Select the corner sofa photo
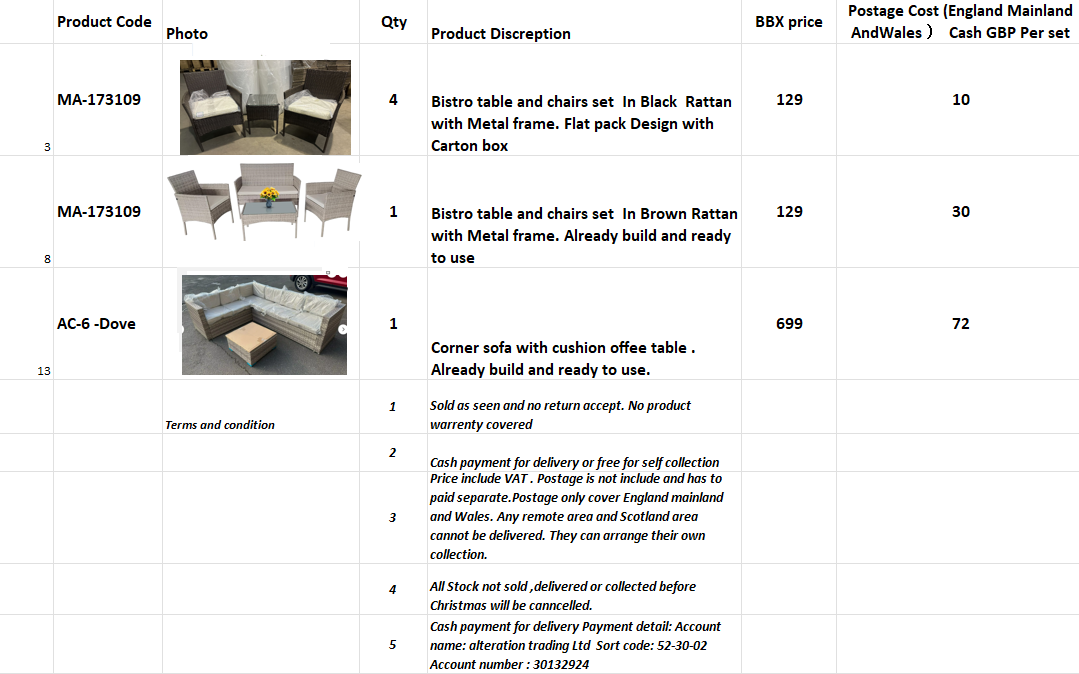1079x674 pixels. click(x=264, y=324)
